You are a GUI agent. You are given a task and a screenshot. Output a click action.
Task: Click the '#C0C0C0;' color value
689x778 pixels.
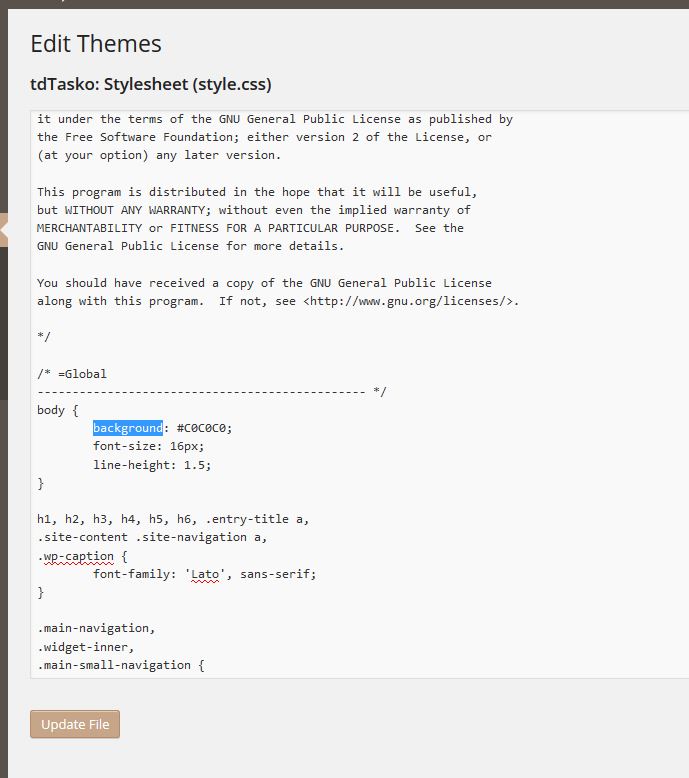pos(204,428)
